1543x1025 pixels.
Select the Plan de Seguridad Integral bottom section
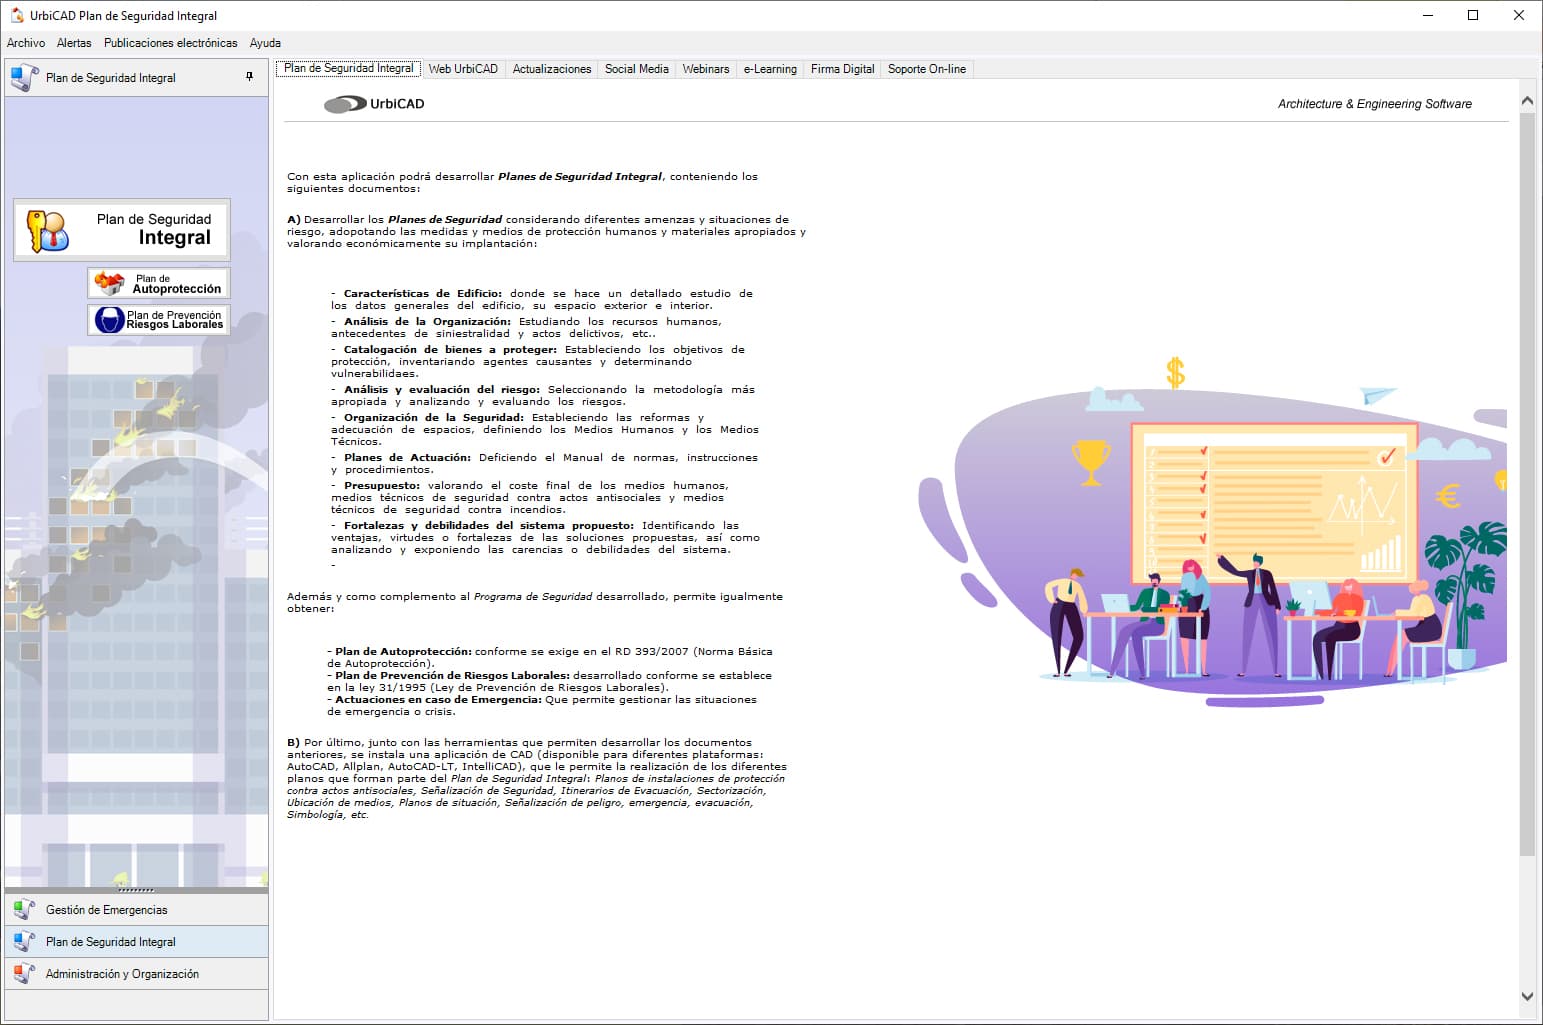click(136, 942)
